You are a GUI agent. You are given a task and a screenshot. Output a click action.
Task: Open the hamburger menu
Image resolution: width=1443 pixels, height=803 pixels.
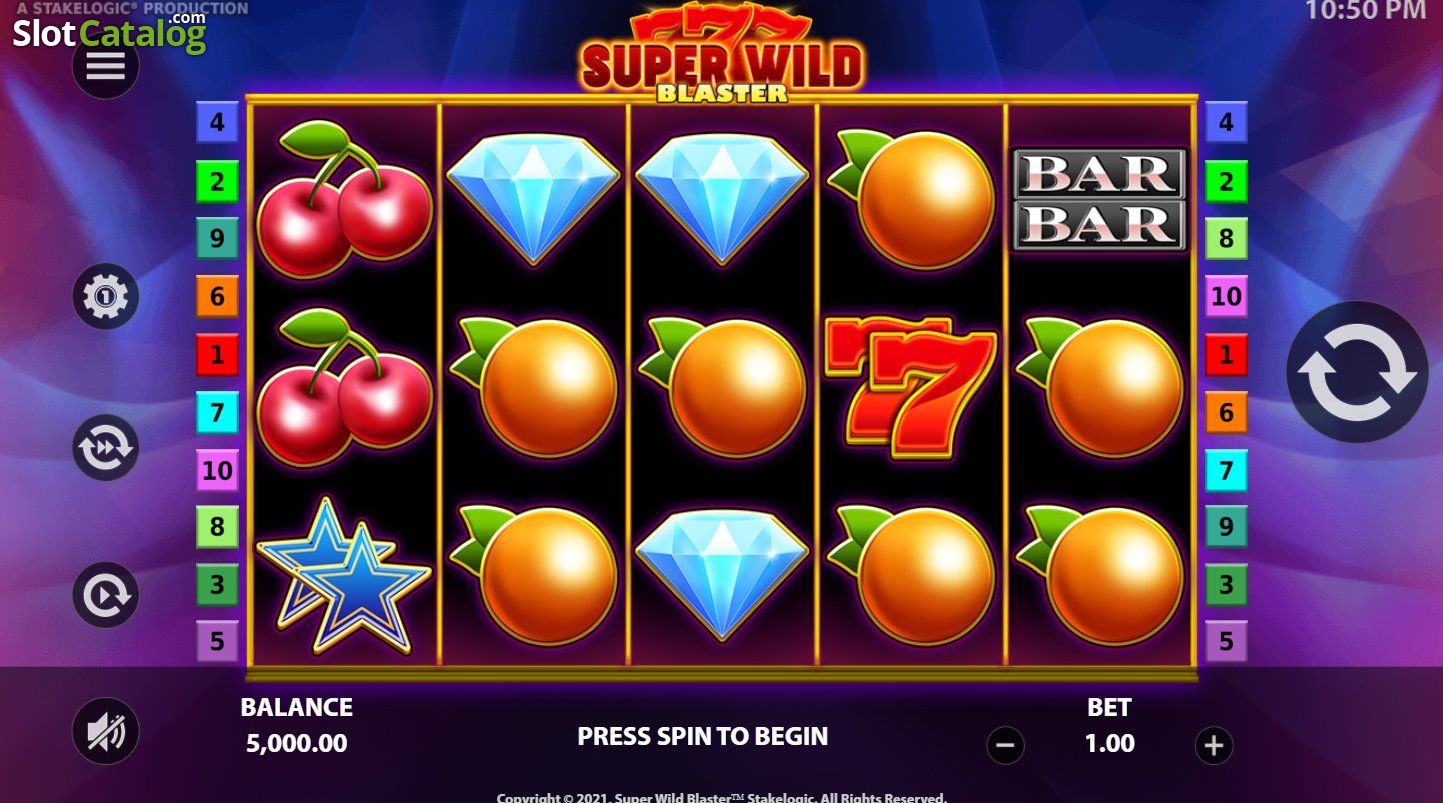(106, 66)
